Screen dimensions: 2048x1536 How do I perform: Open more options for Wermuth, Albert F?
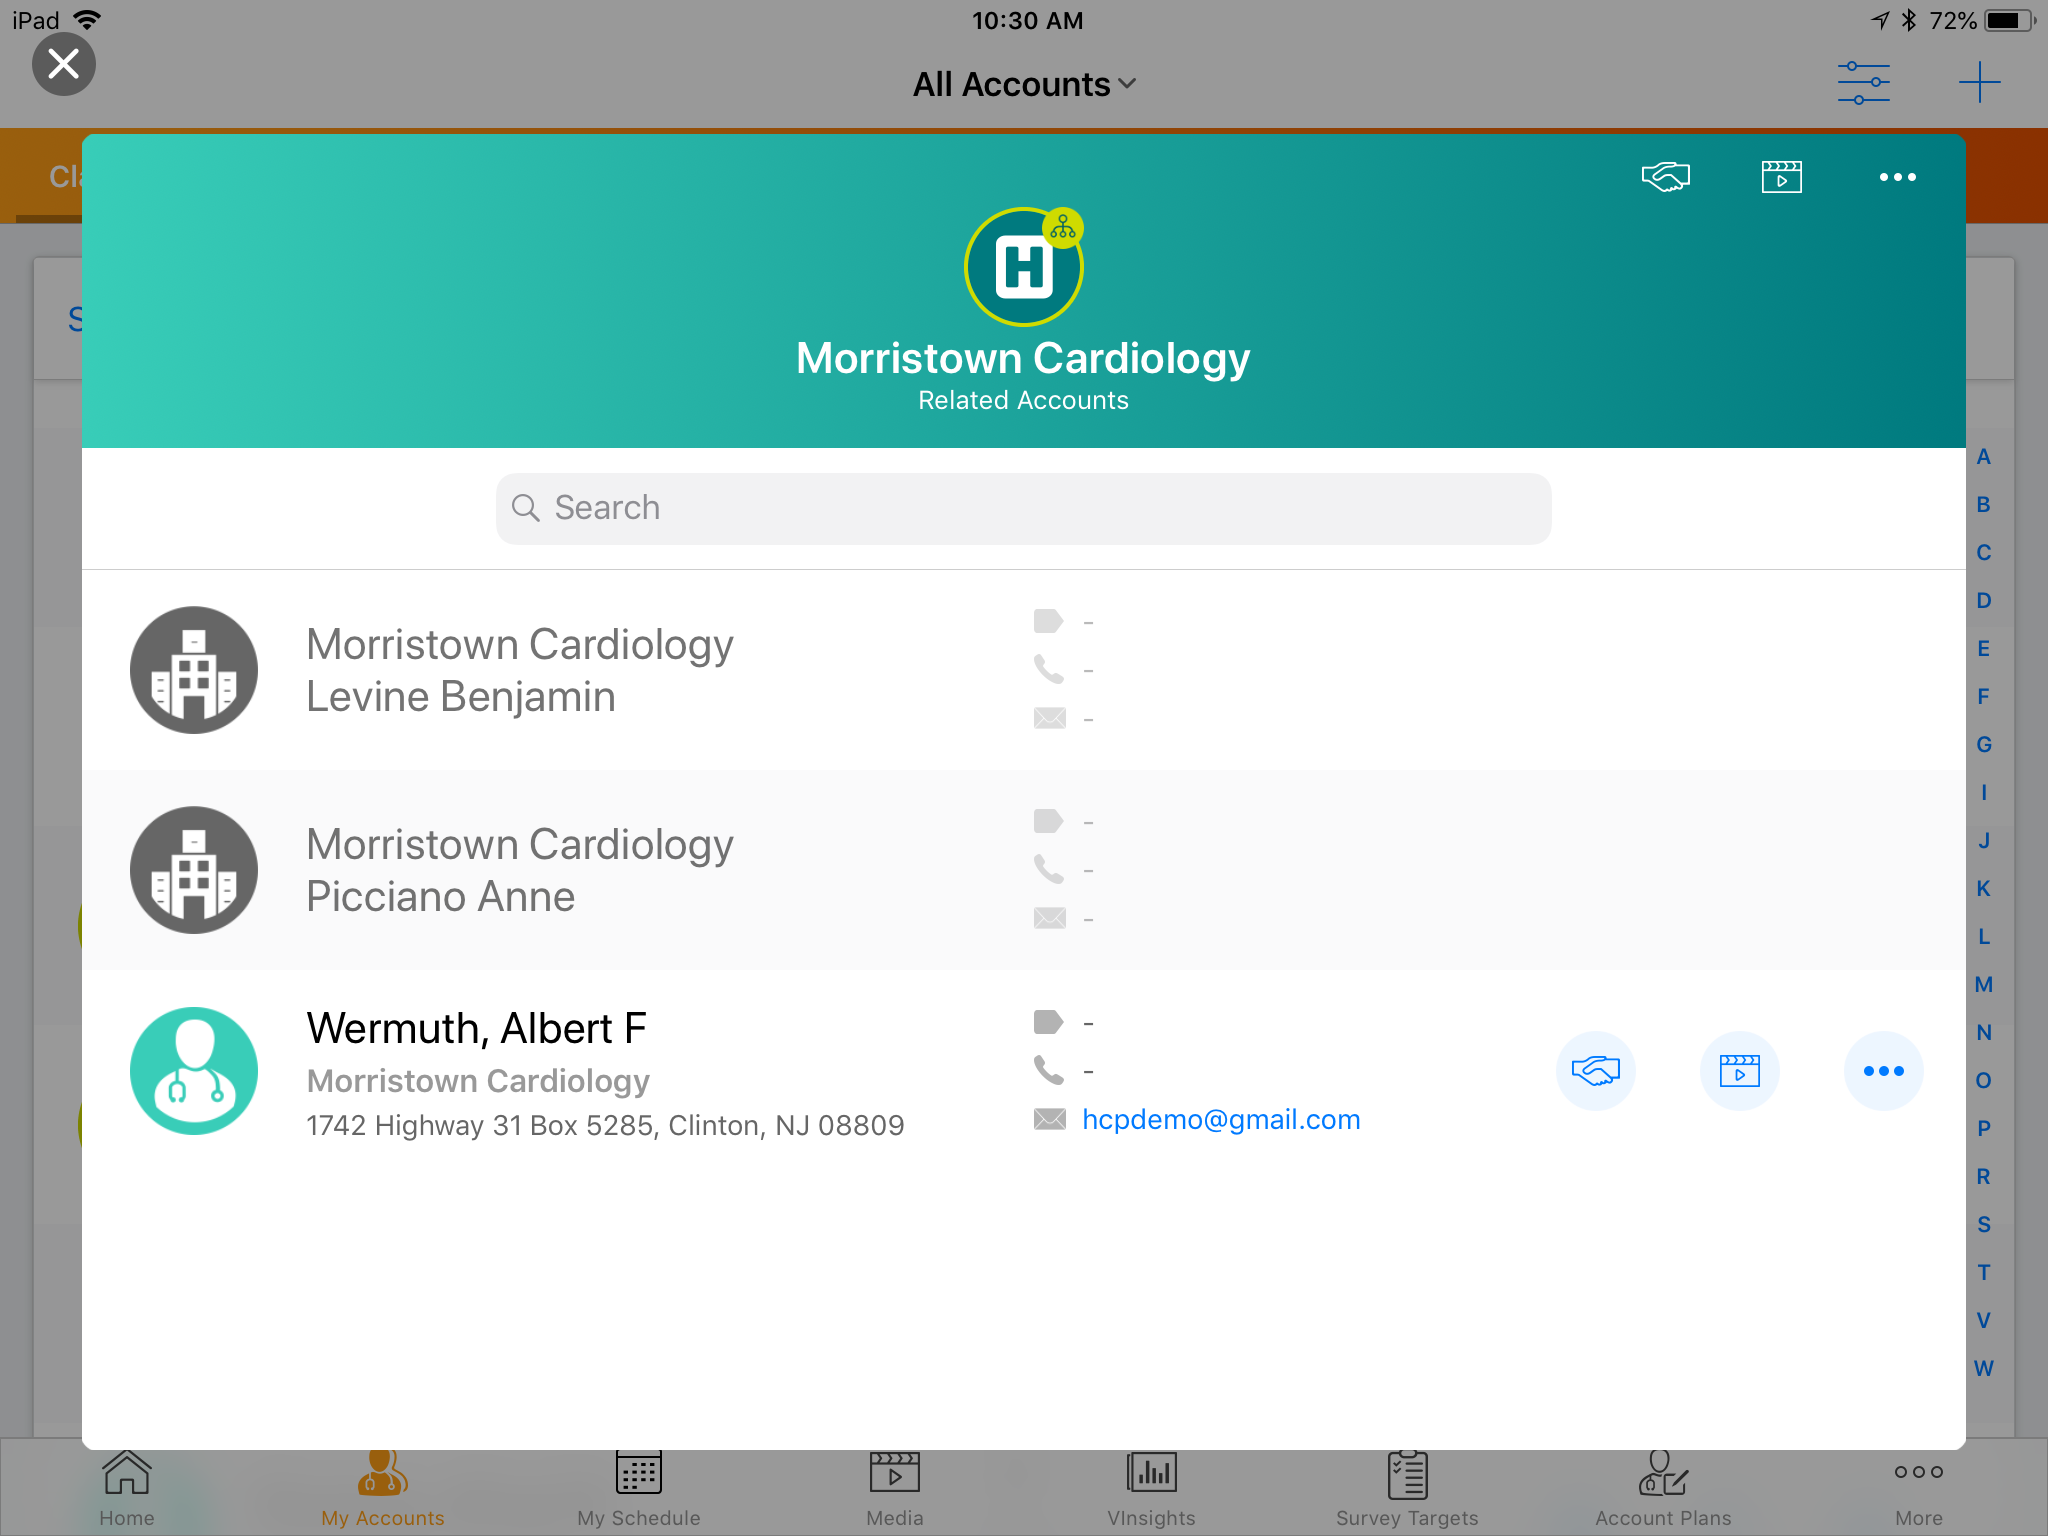(1883, 1071)
